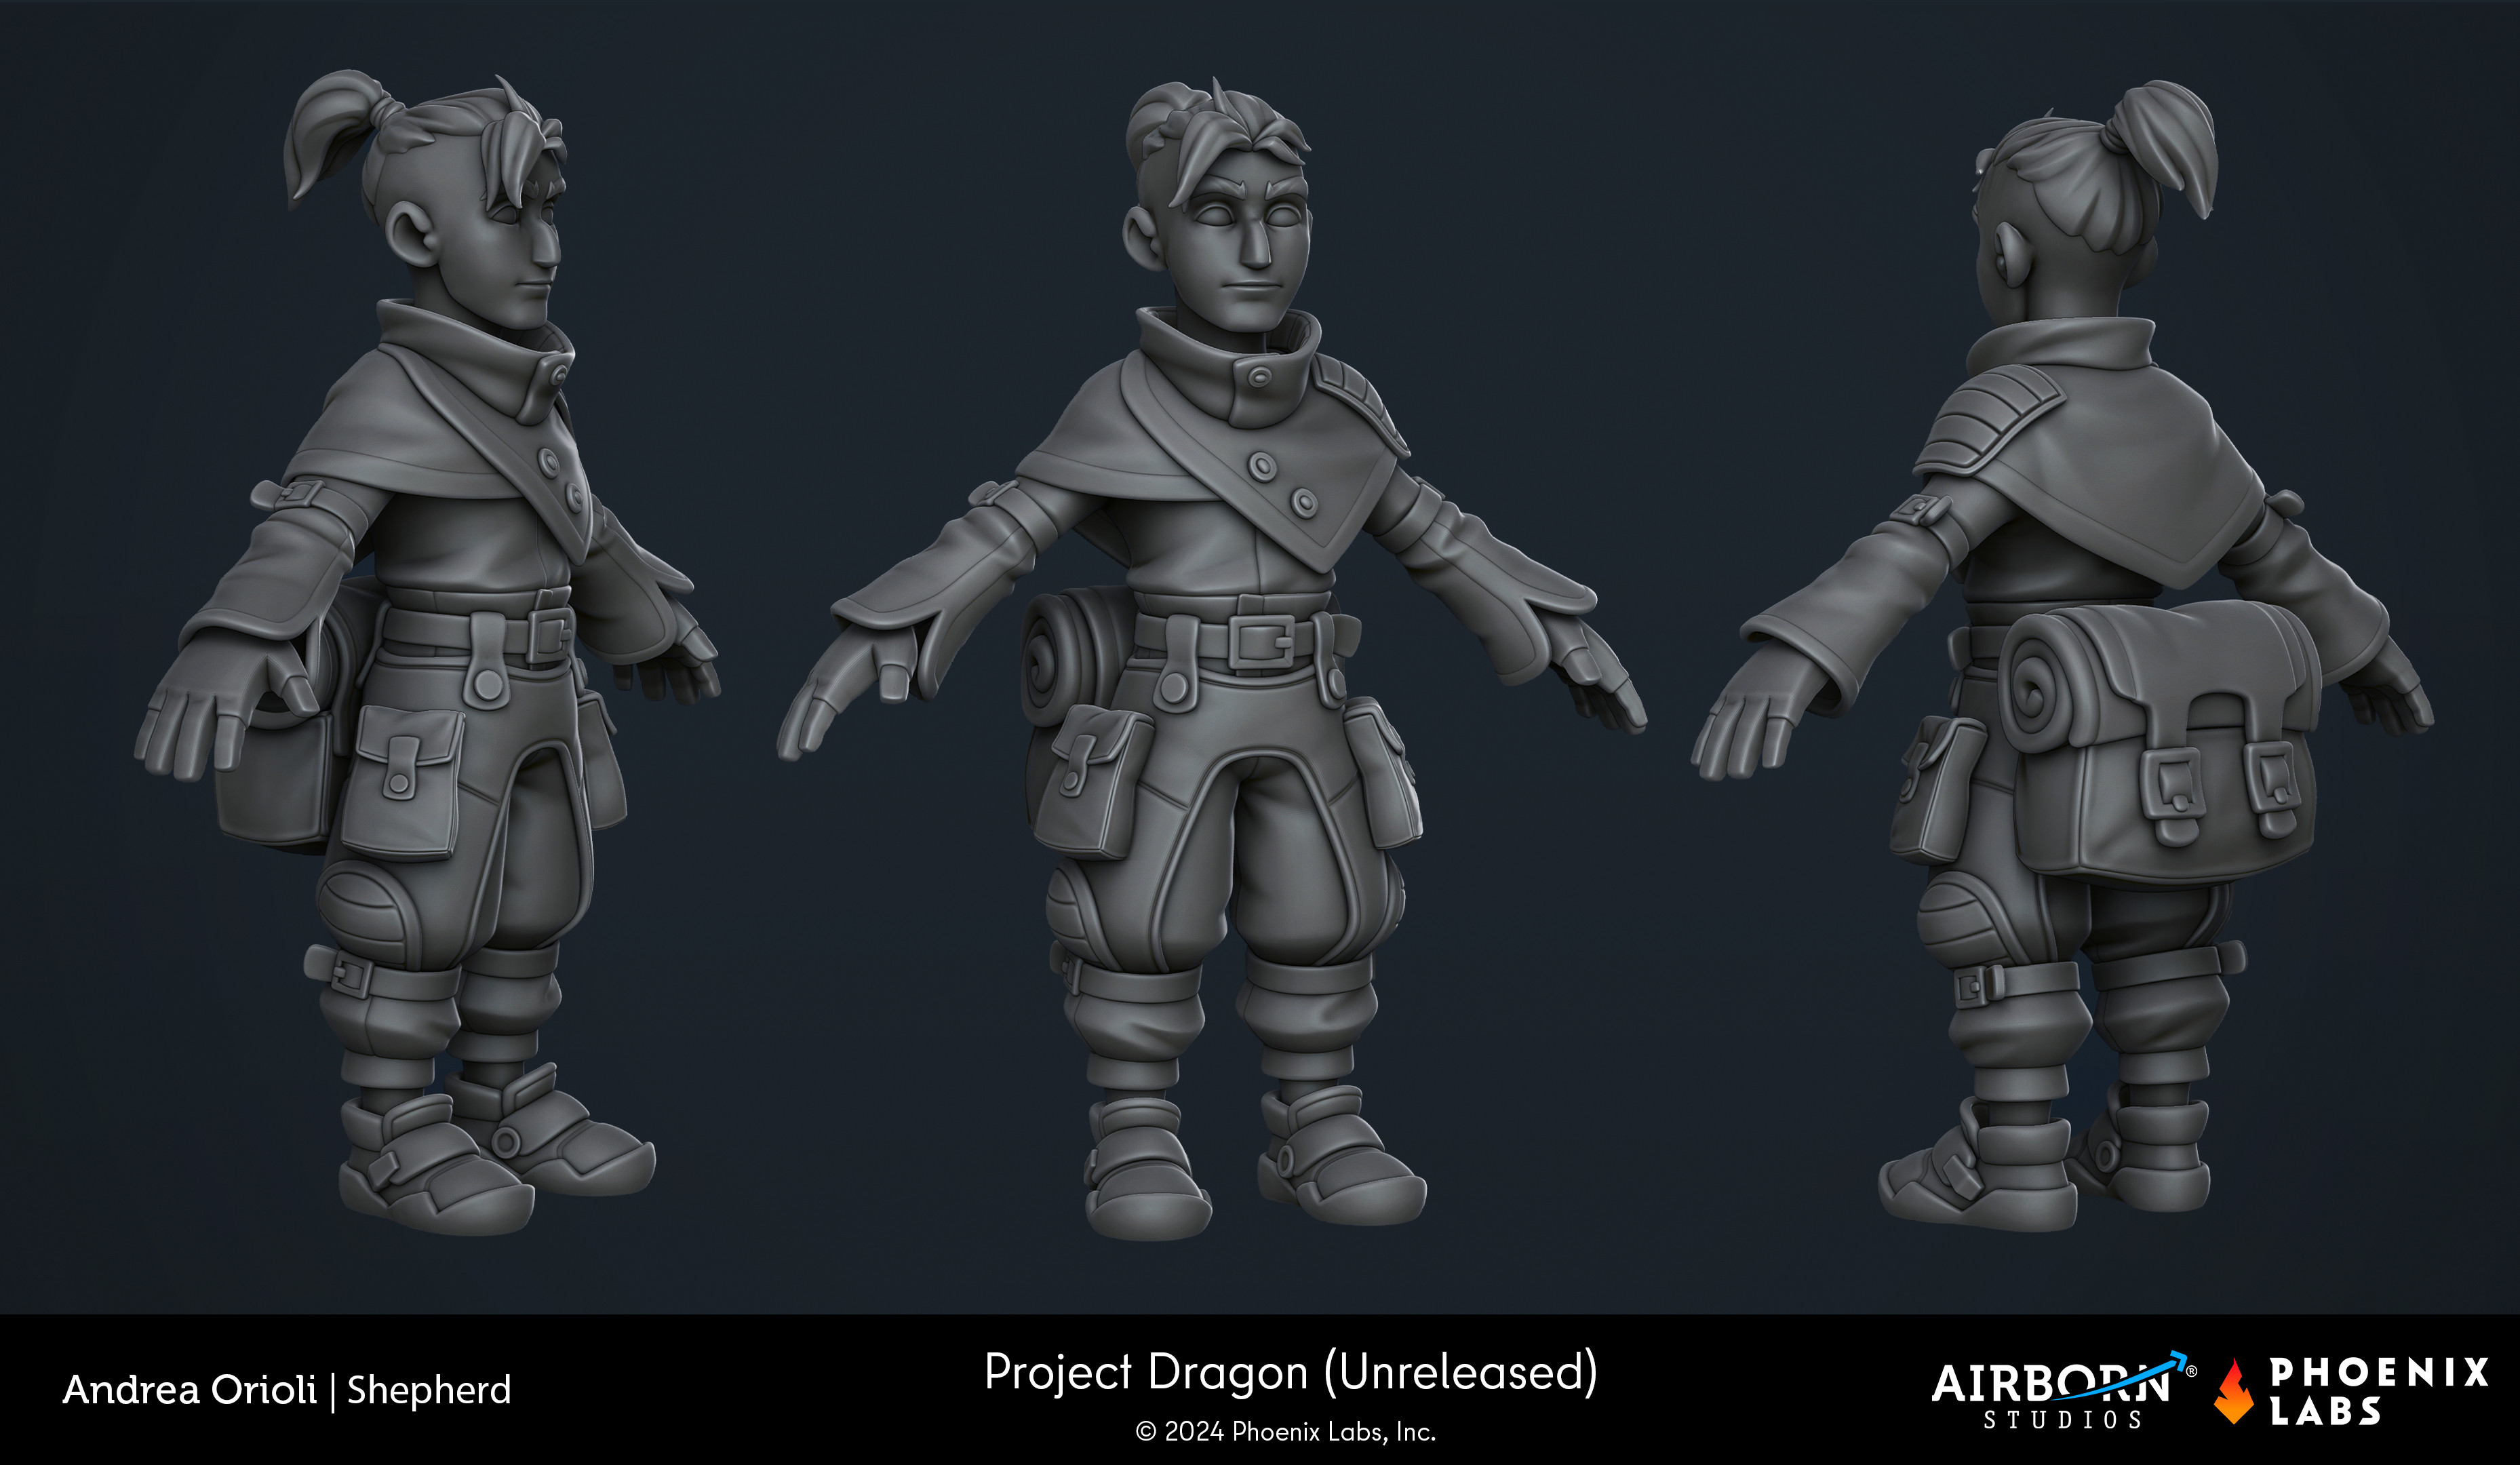The width and height of the screenshot is (2520, 1465).
Task: Click the front-view character render
Action: [x=1211, y=659]
